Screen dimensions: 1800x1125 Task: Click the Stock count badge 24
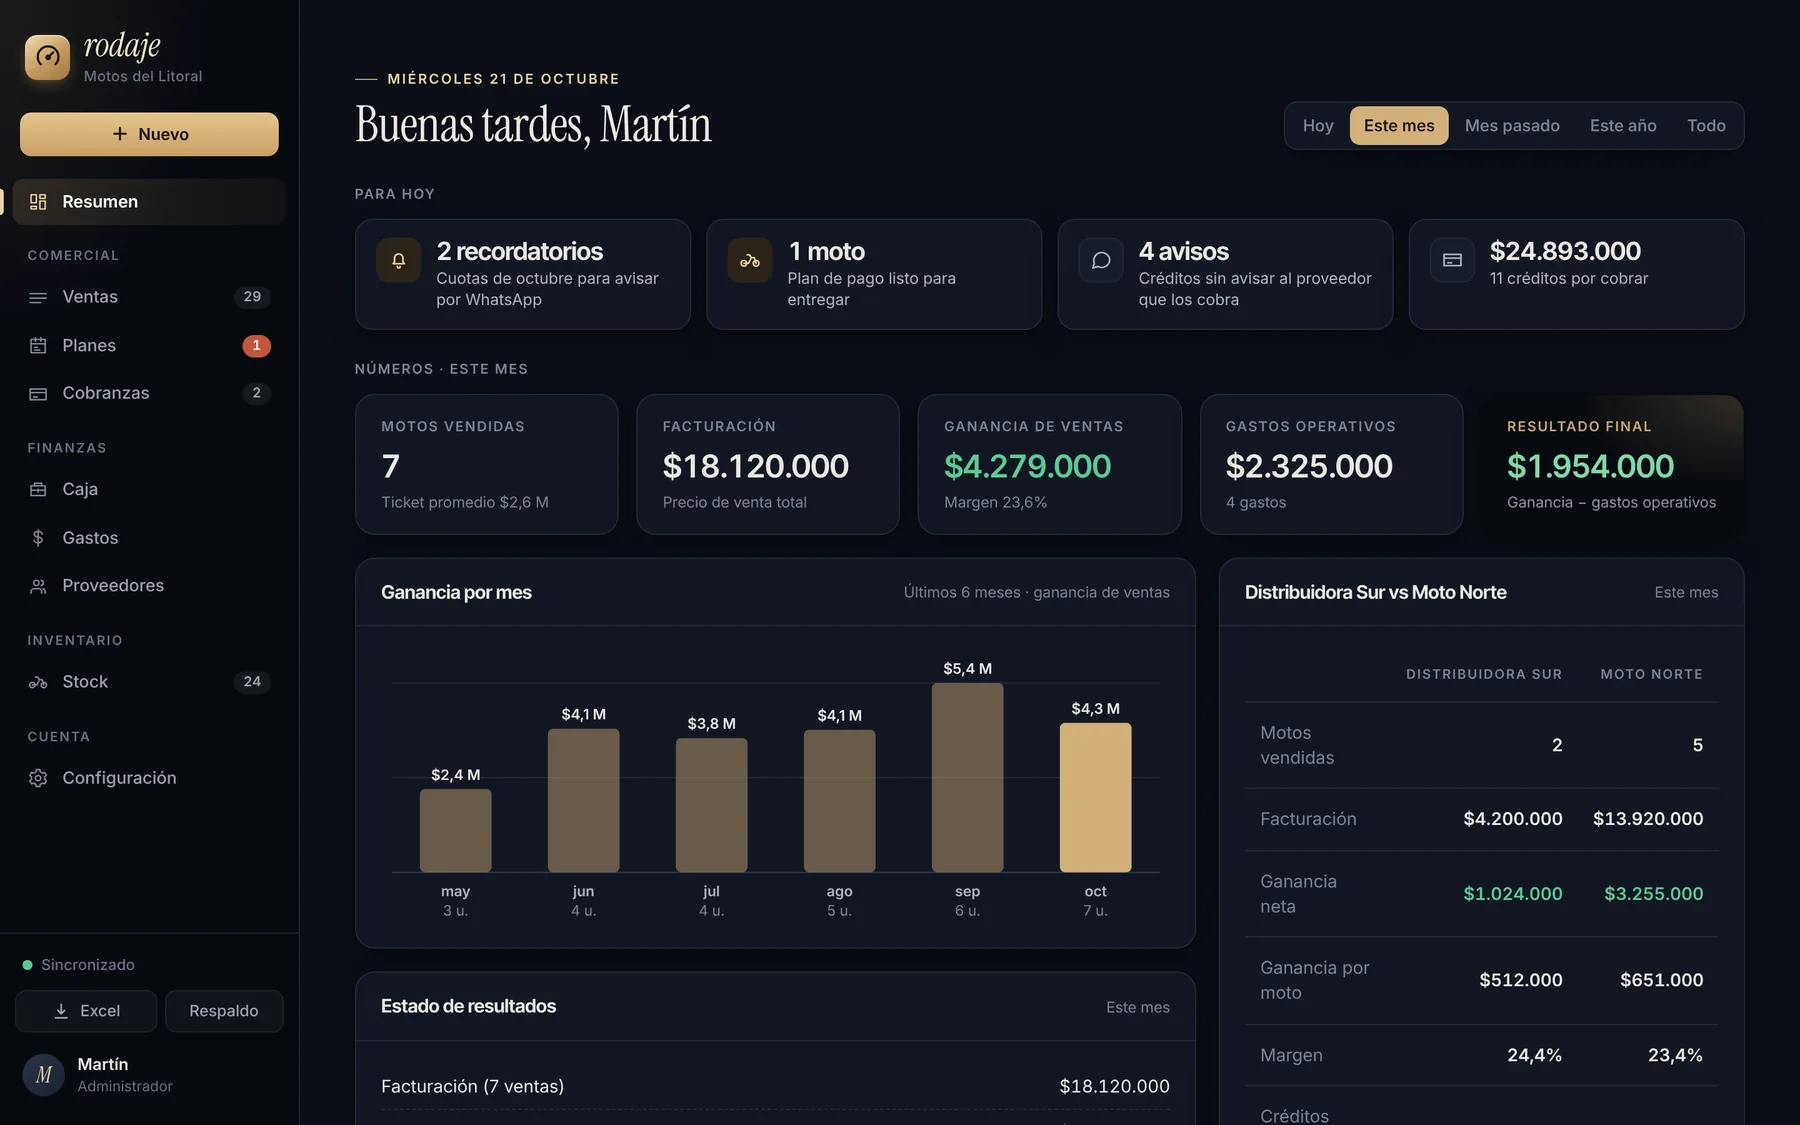[252, 682]
